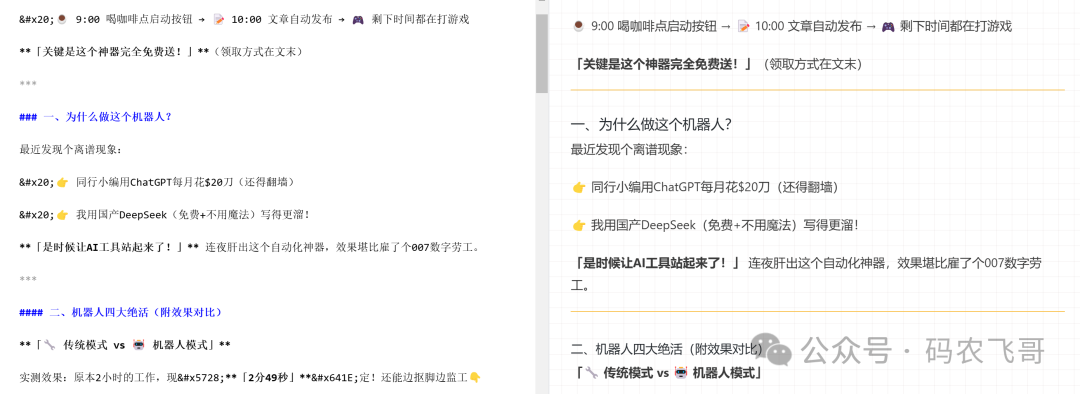Click preview bold text '「关键是这个神器完全免费送!」'
This screenshot has height=394, width=1080.
pos(665,64)
